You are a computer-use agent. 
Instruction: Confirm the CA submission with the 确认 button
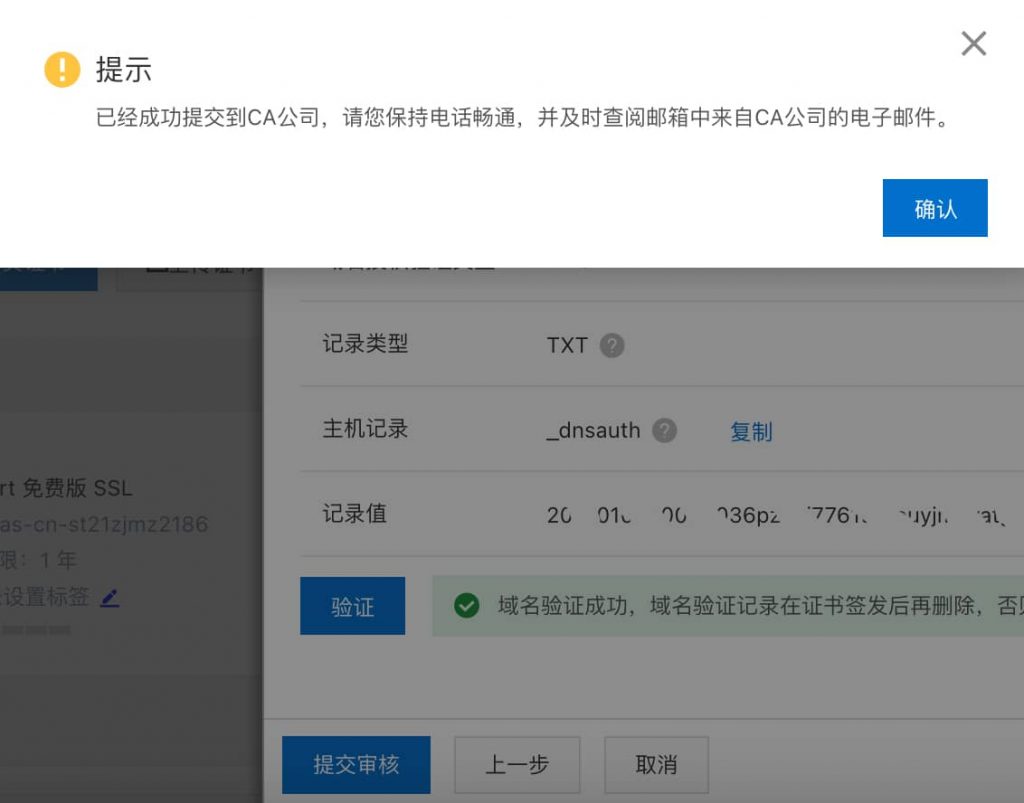(x=934, y=208)
